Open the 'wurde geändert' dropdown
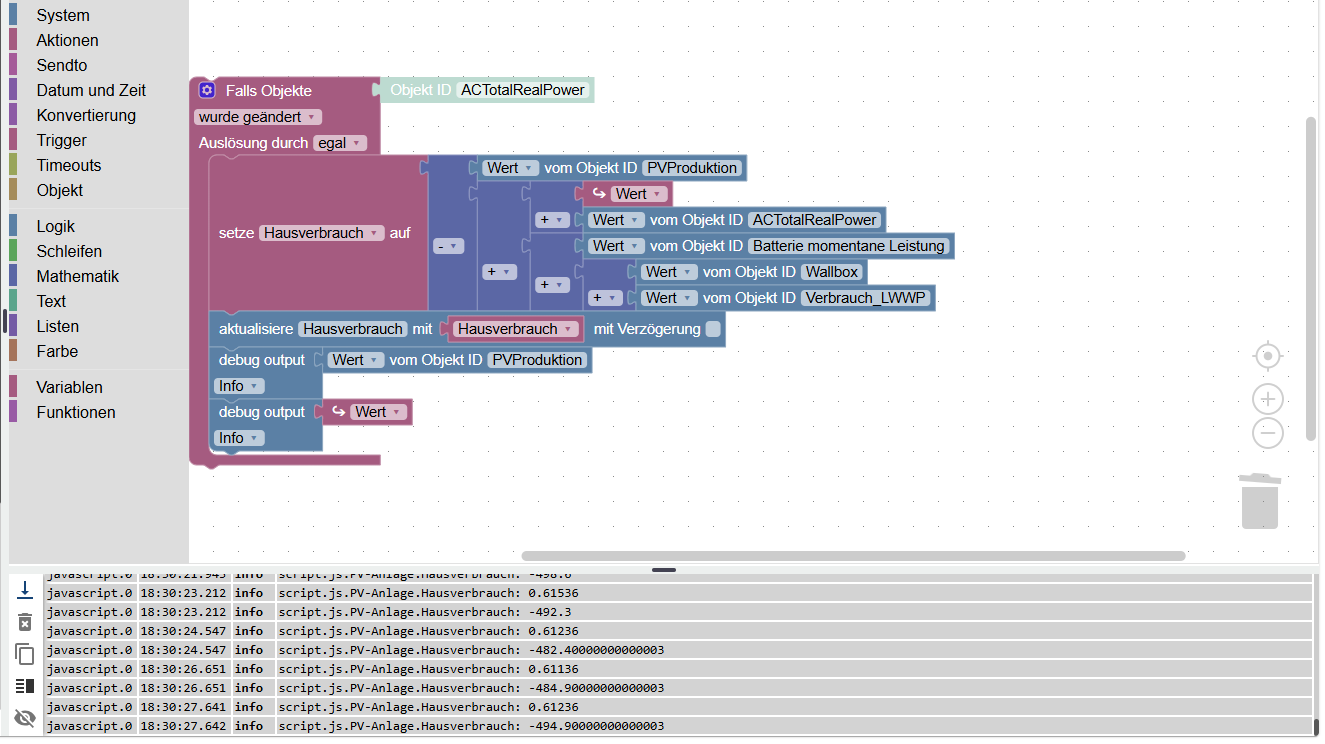The image size is (1325, 744). click(x=258, y=117)
